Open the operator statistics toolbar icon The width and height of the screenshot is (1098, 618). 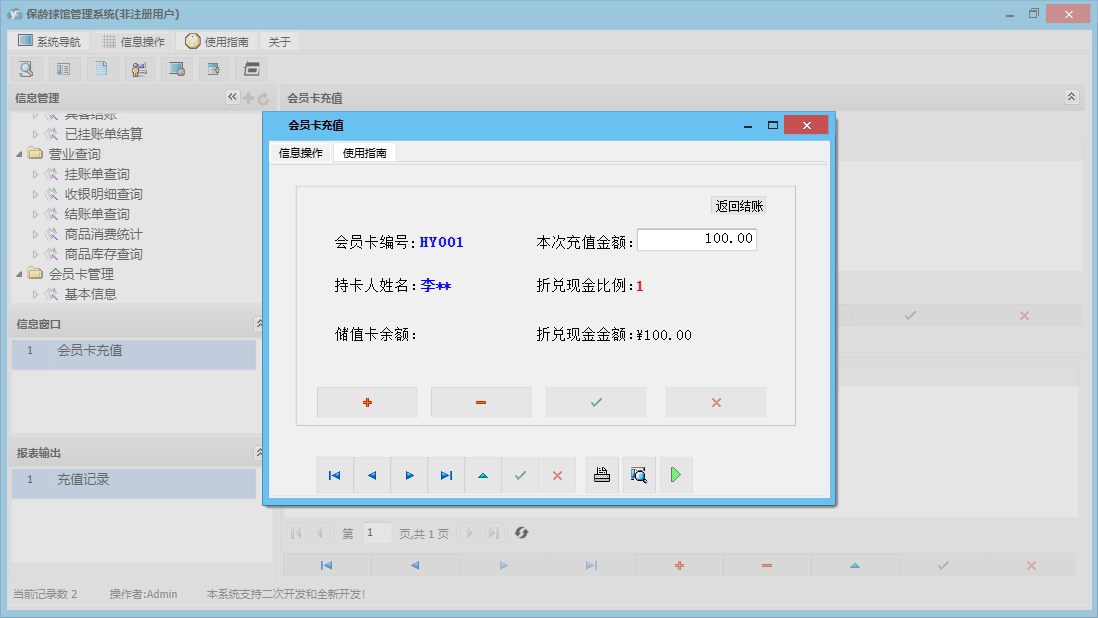coord(139,68)
